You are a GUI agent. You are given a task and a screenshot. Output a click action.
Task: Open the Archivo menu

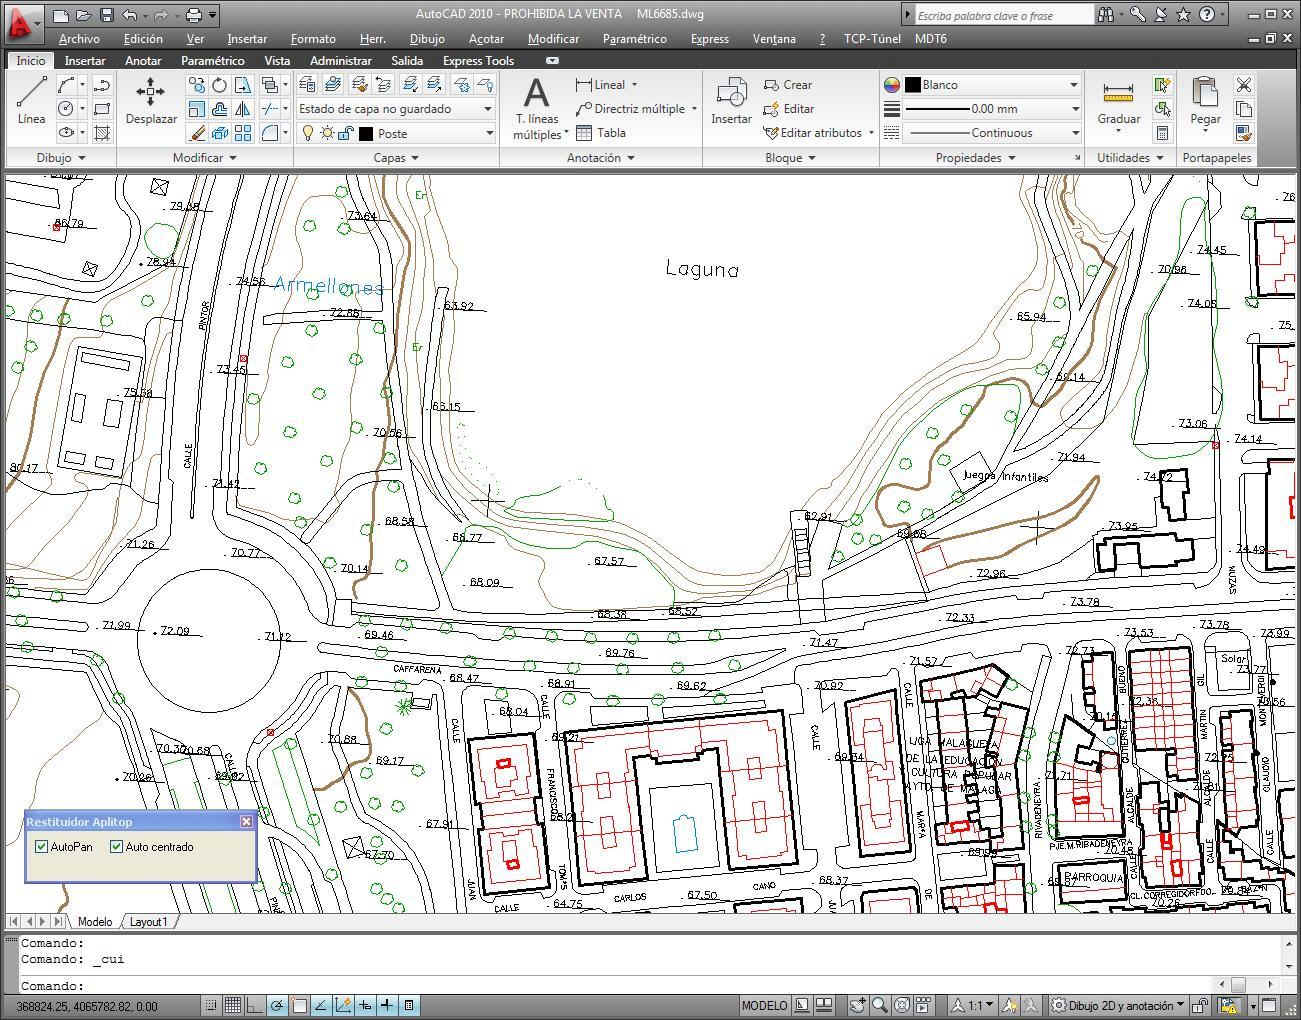79,39
